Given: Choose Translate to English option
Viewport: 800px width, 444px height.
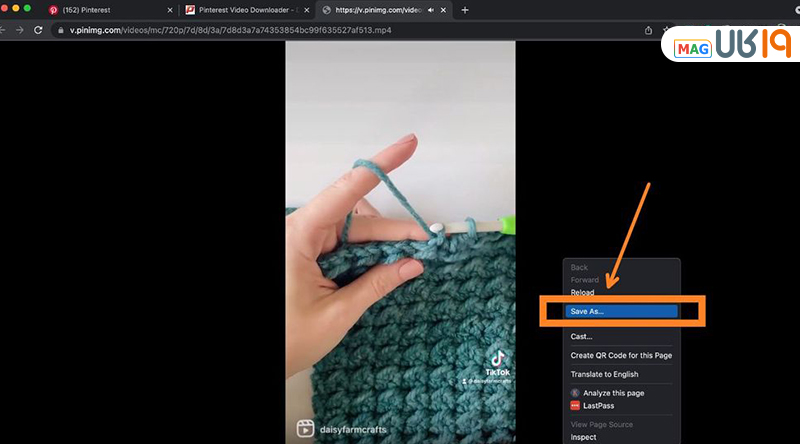Looking at the screenshot, I should tap(604, 374).
